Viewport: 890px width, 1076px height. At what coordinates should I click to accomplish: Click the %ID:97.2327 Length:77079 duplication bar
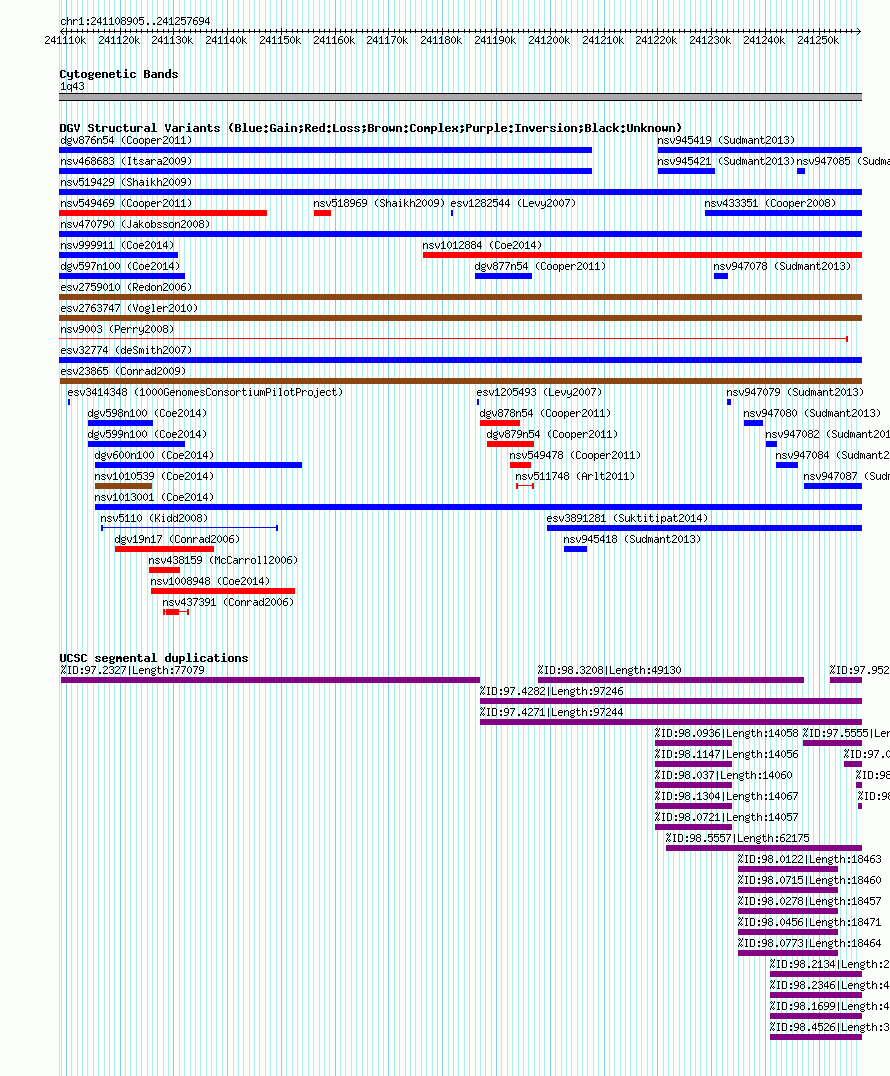(270, 680)
